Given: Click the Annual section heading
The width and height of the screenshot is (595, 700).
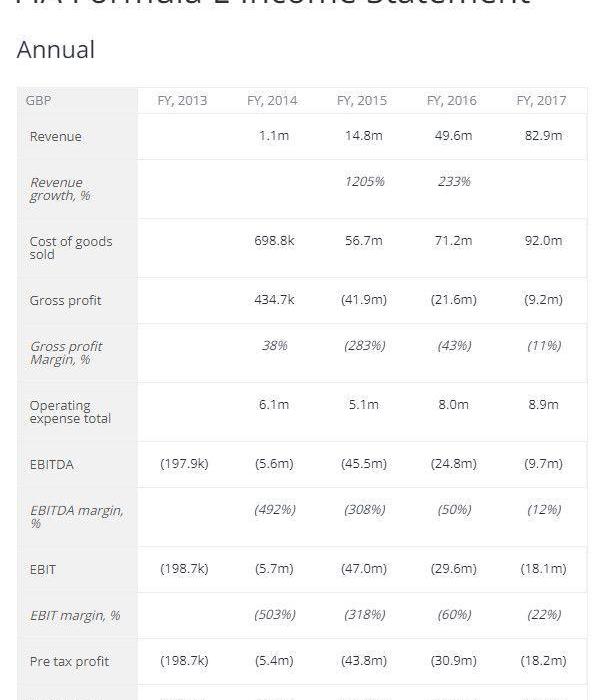Looking at the screenshot, I should click(56, 50).
